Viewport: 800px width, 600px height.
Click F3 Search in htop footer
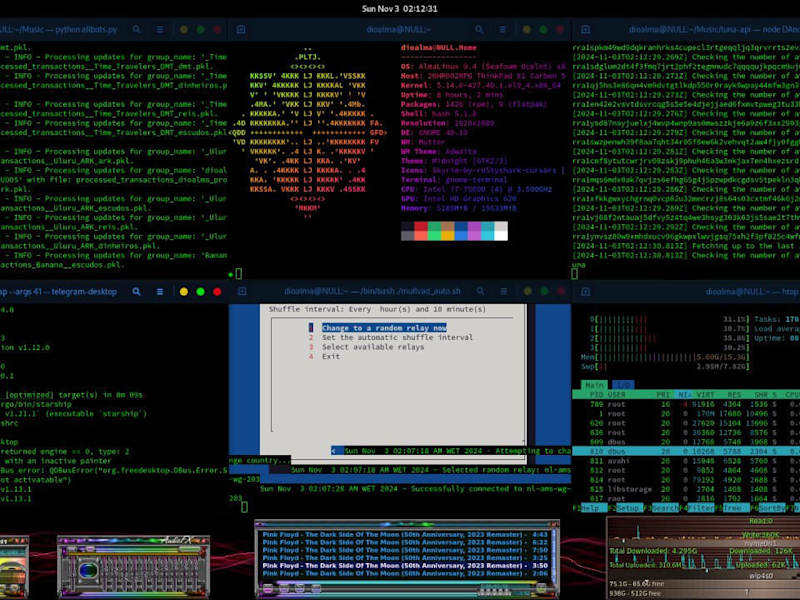tap(662, 508)
